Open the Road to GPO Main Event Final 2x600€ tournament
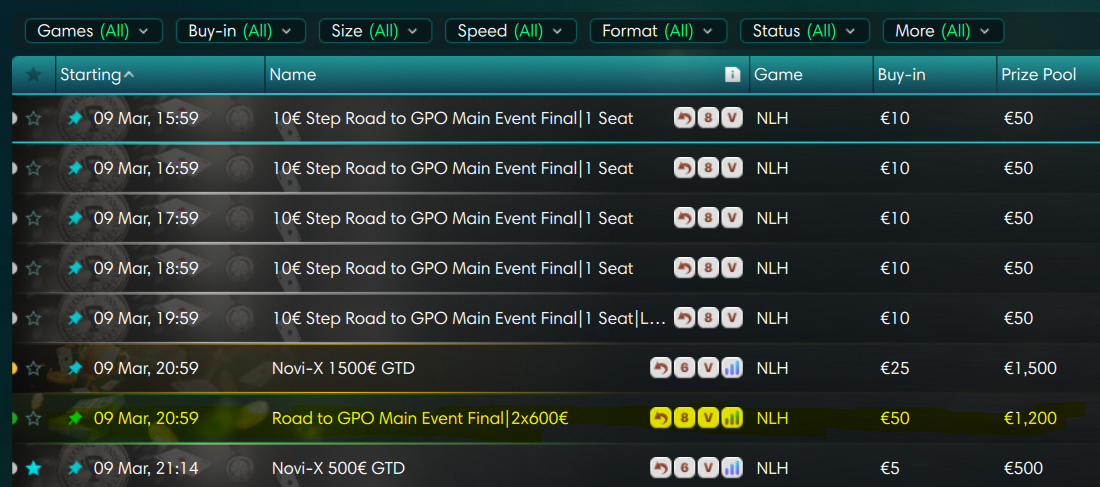The image size is (1100, 487). click(420, 418)
